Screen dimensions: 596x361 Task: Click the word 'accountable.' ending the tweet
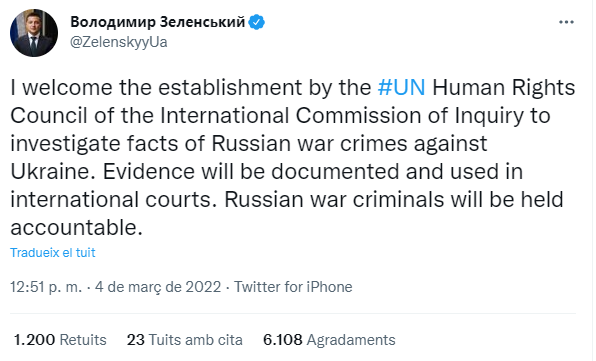tap(76, 228)
